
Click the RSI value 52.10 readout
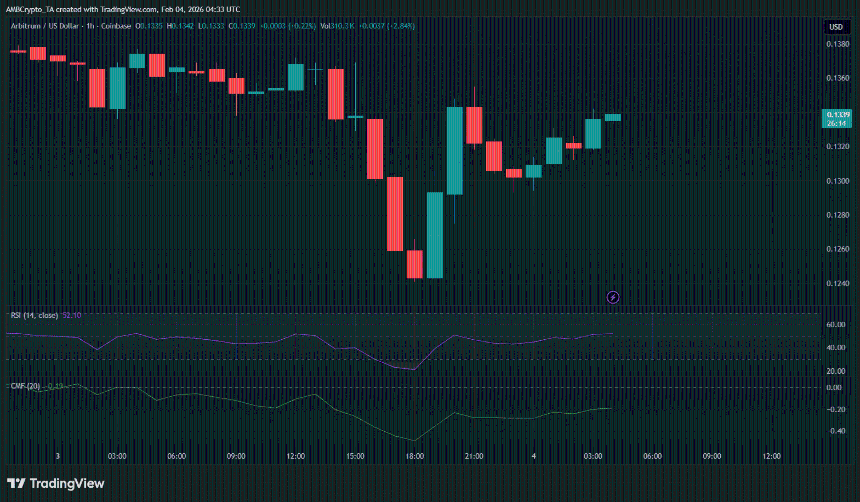coord(72,315)
